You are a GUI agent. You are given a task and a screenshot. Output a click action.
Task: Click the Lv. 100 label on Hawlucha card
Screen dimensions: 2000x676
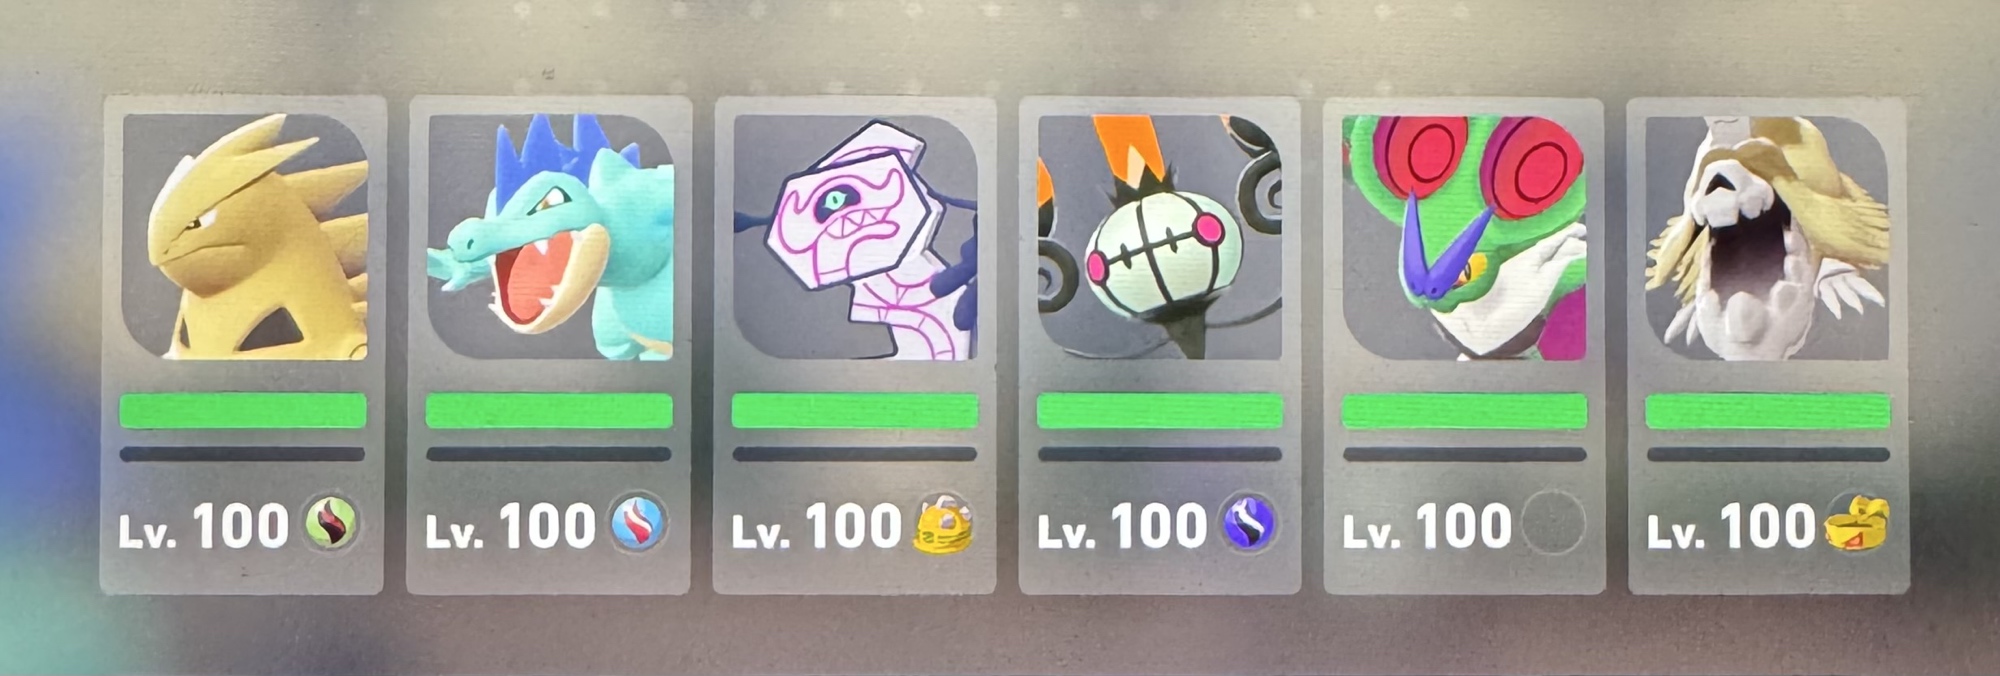[1427, 527]
